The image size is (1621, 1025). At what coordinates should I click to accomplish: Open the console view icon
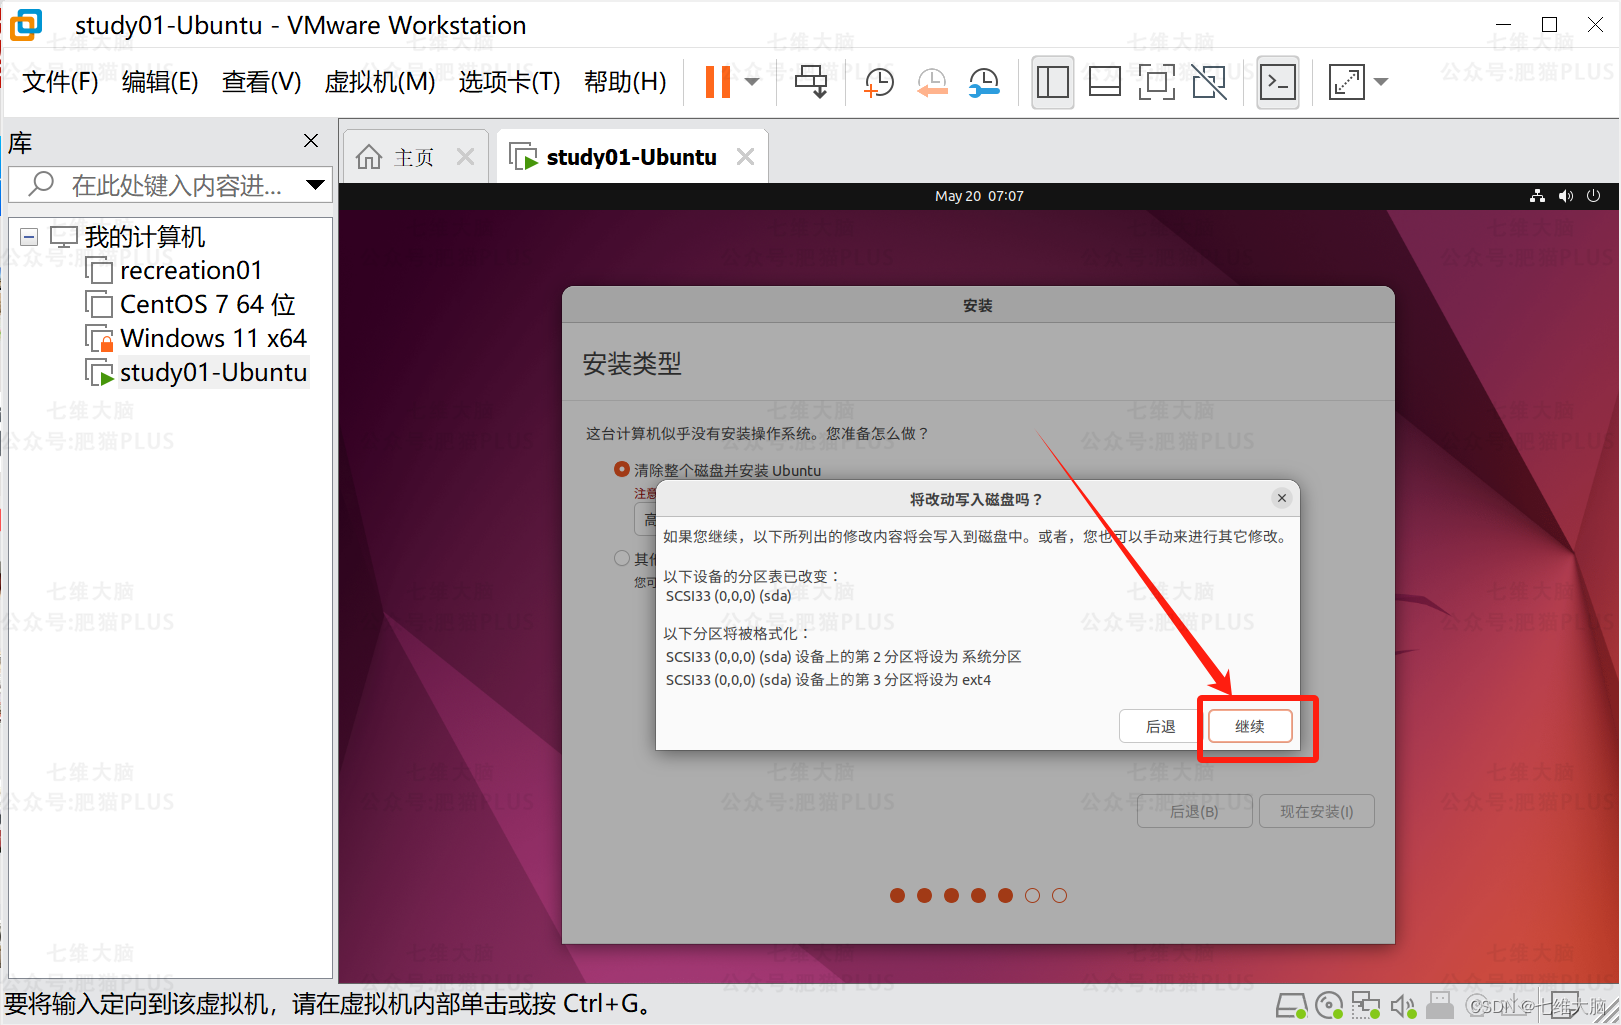click(1278, 82)
